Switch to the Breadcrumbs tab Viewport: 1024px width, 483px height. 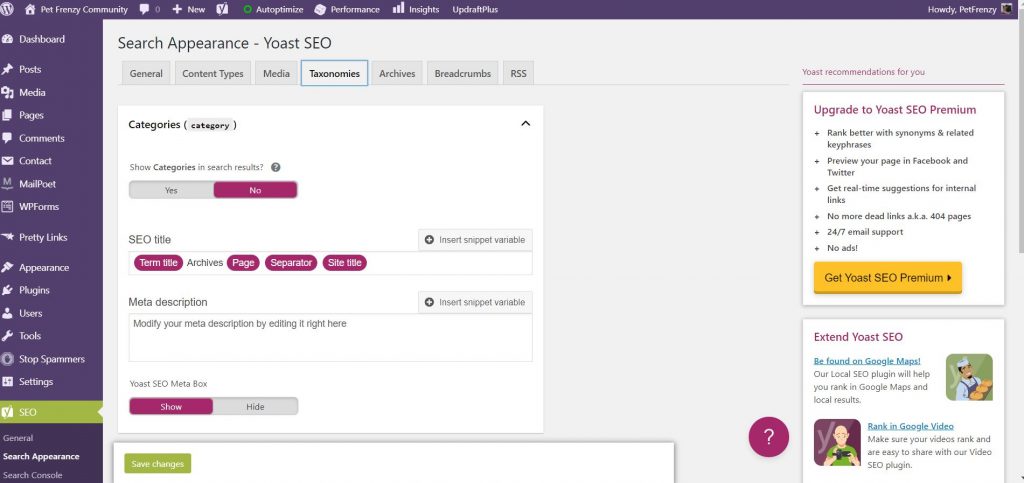click(463, 74)
